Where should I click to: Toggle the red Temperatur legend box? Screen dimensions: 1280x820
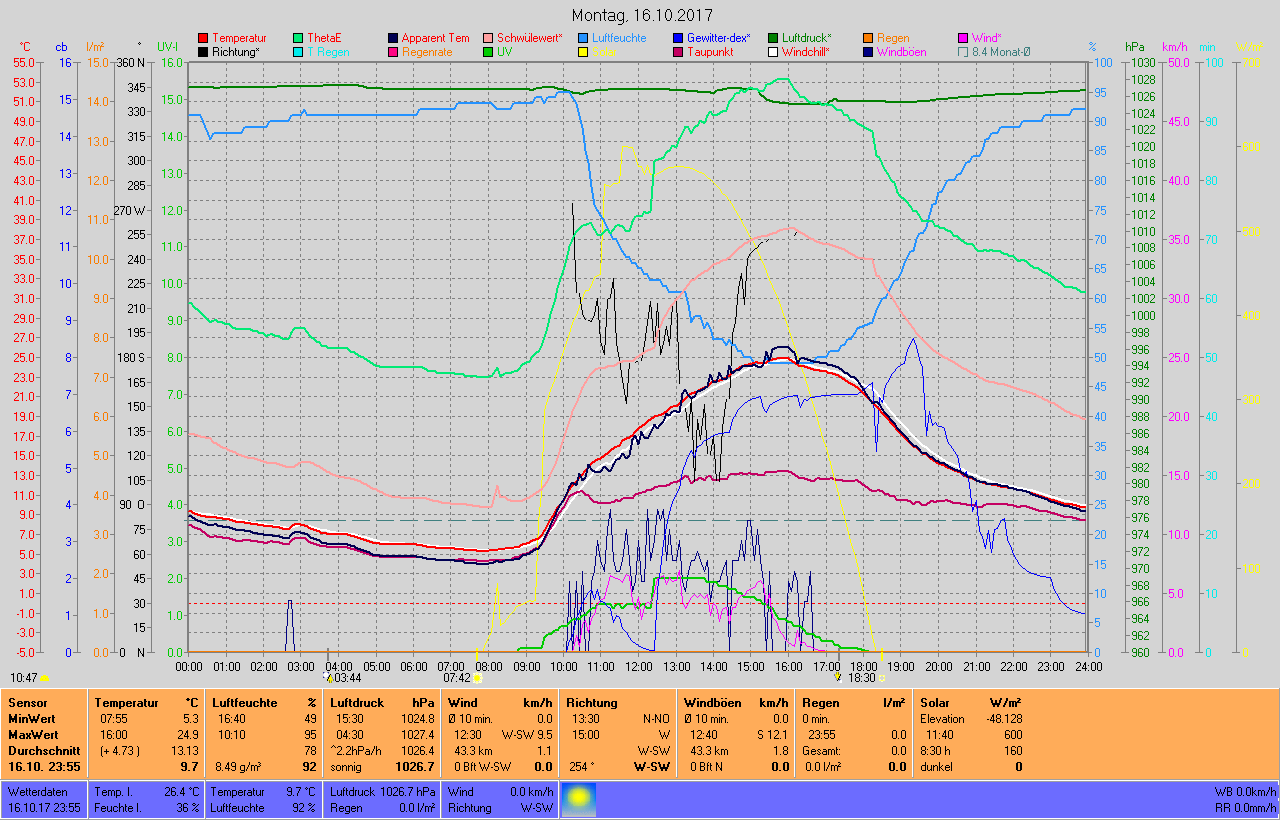pos(203,38)
